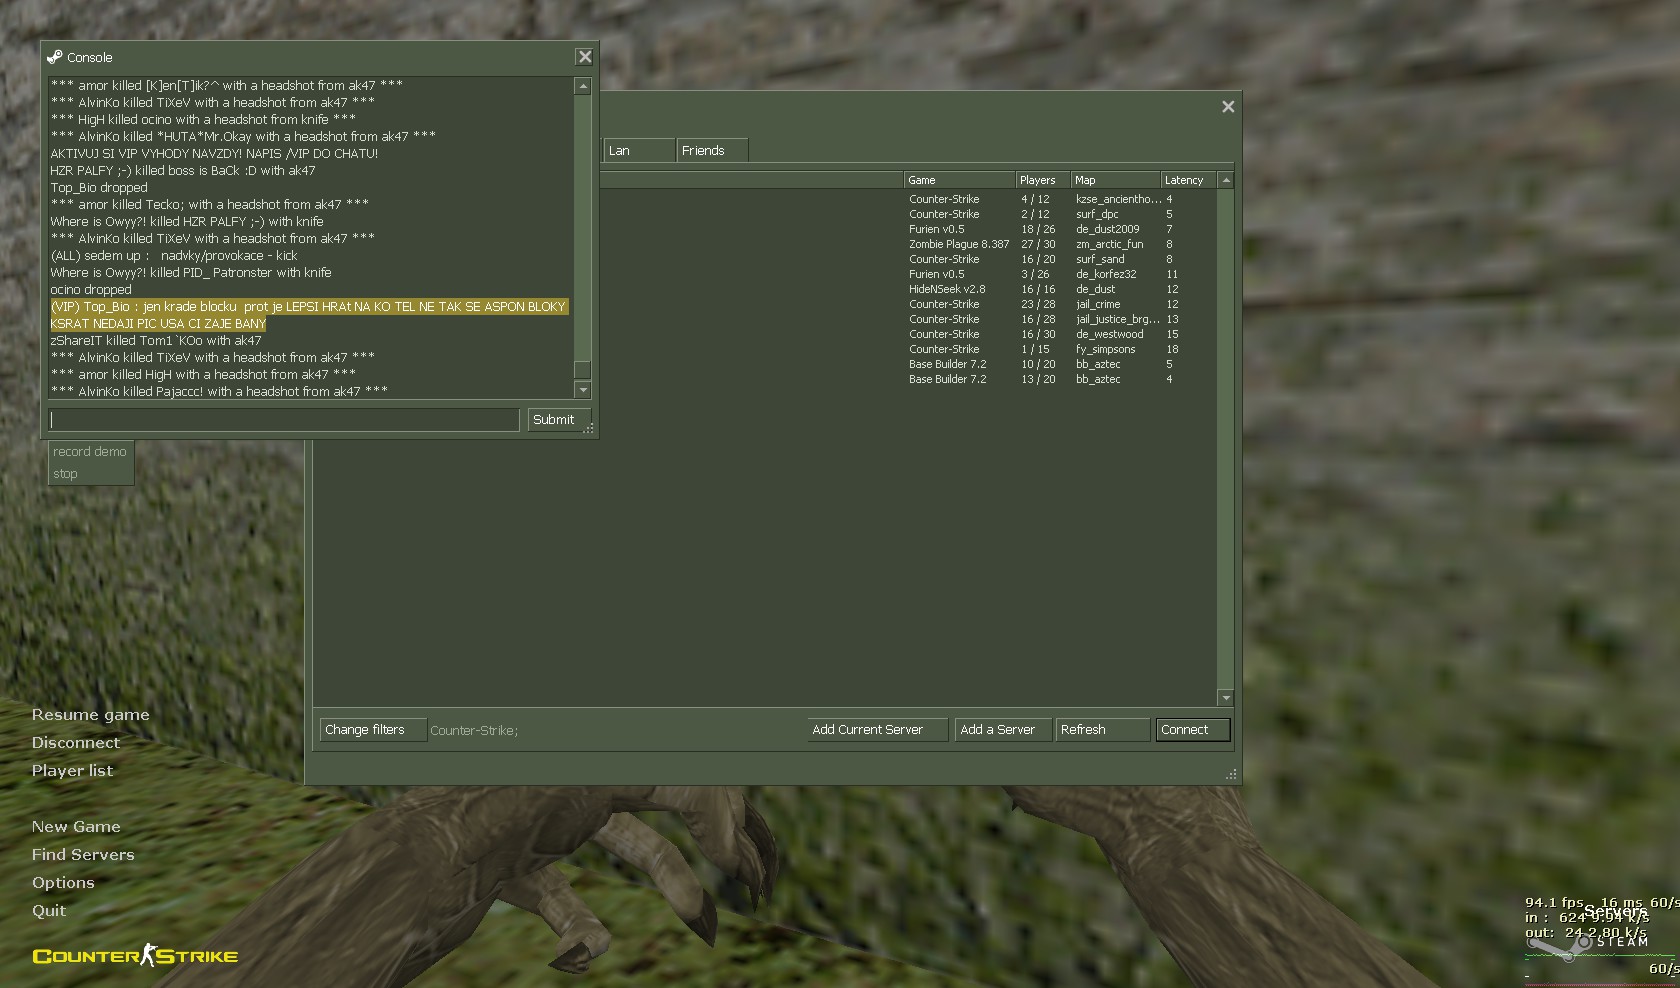
Task: Switch to the Lan tab
Action: point(639,150)
